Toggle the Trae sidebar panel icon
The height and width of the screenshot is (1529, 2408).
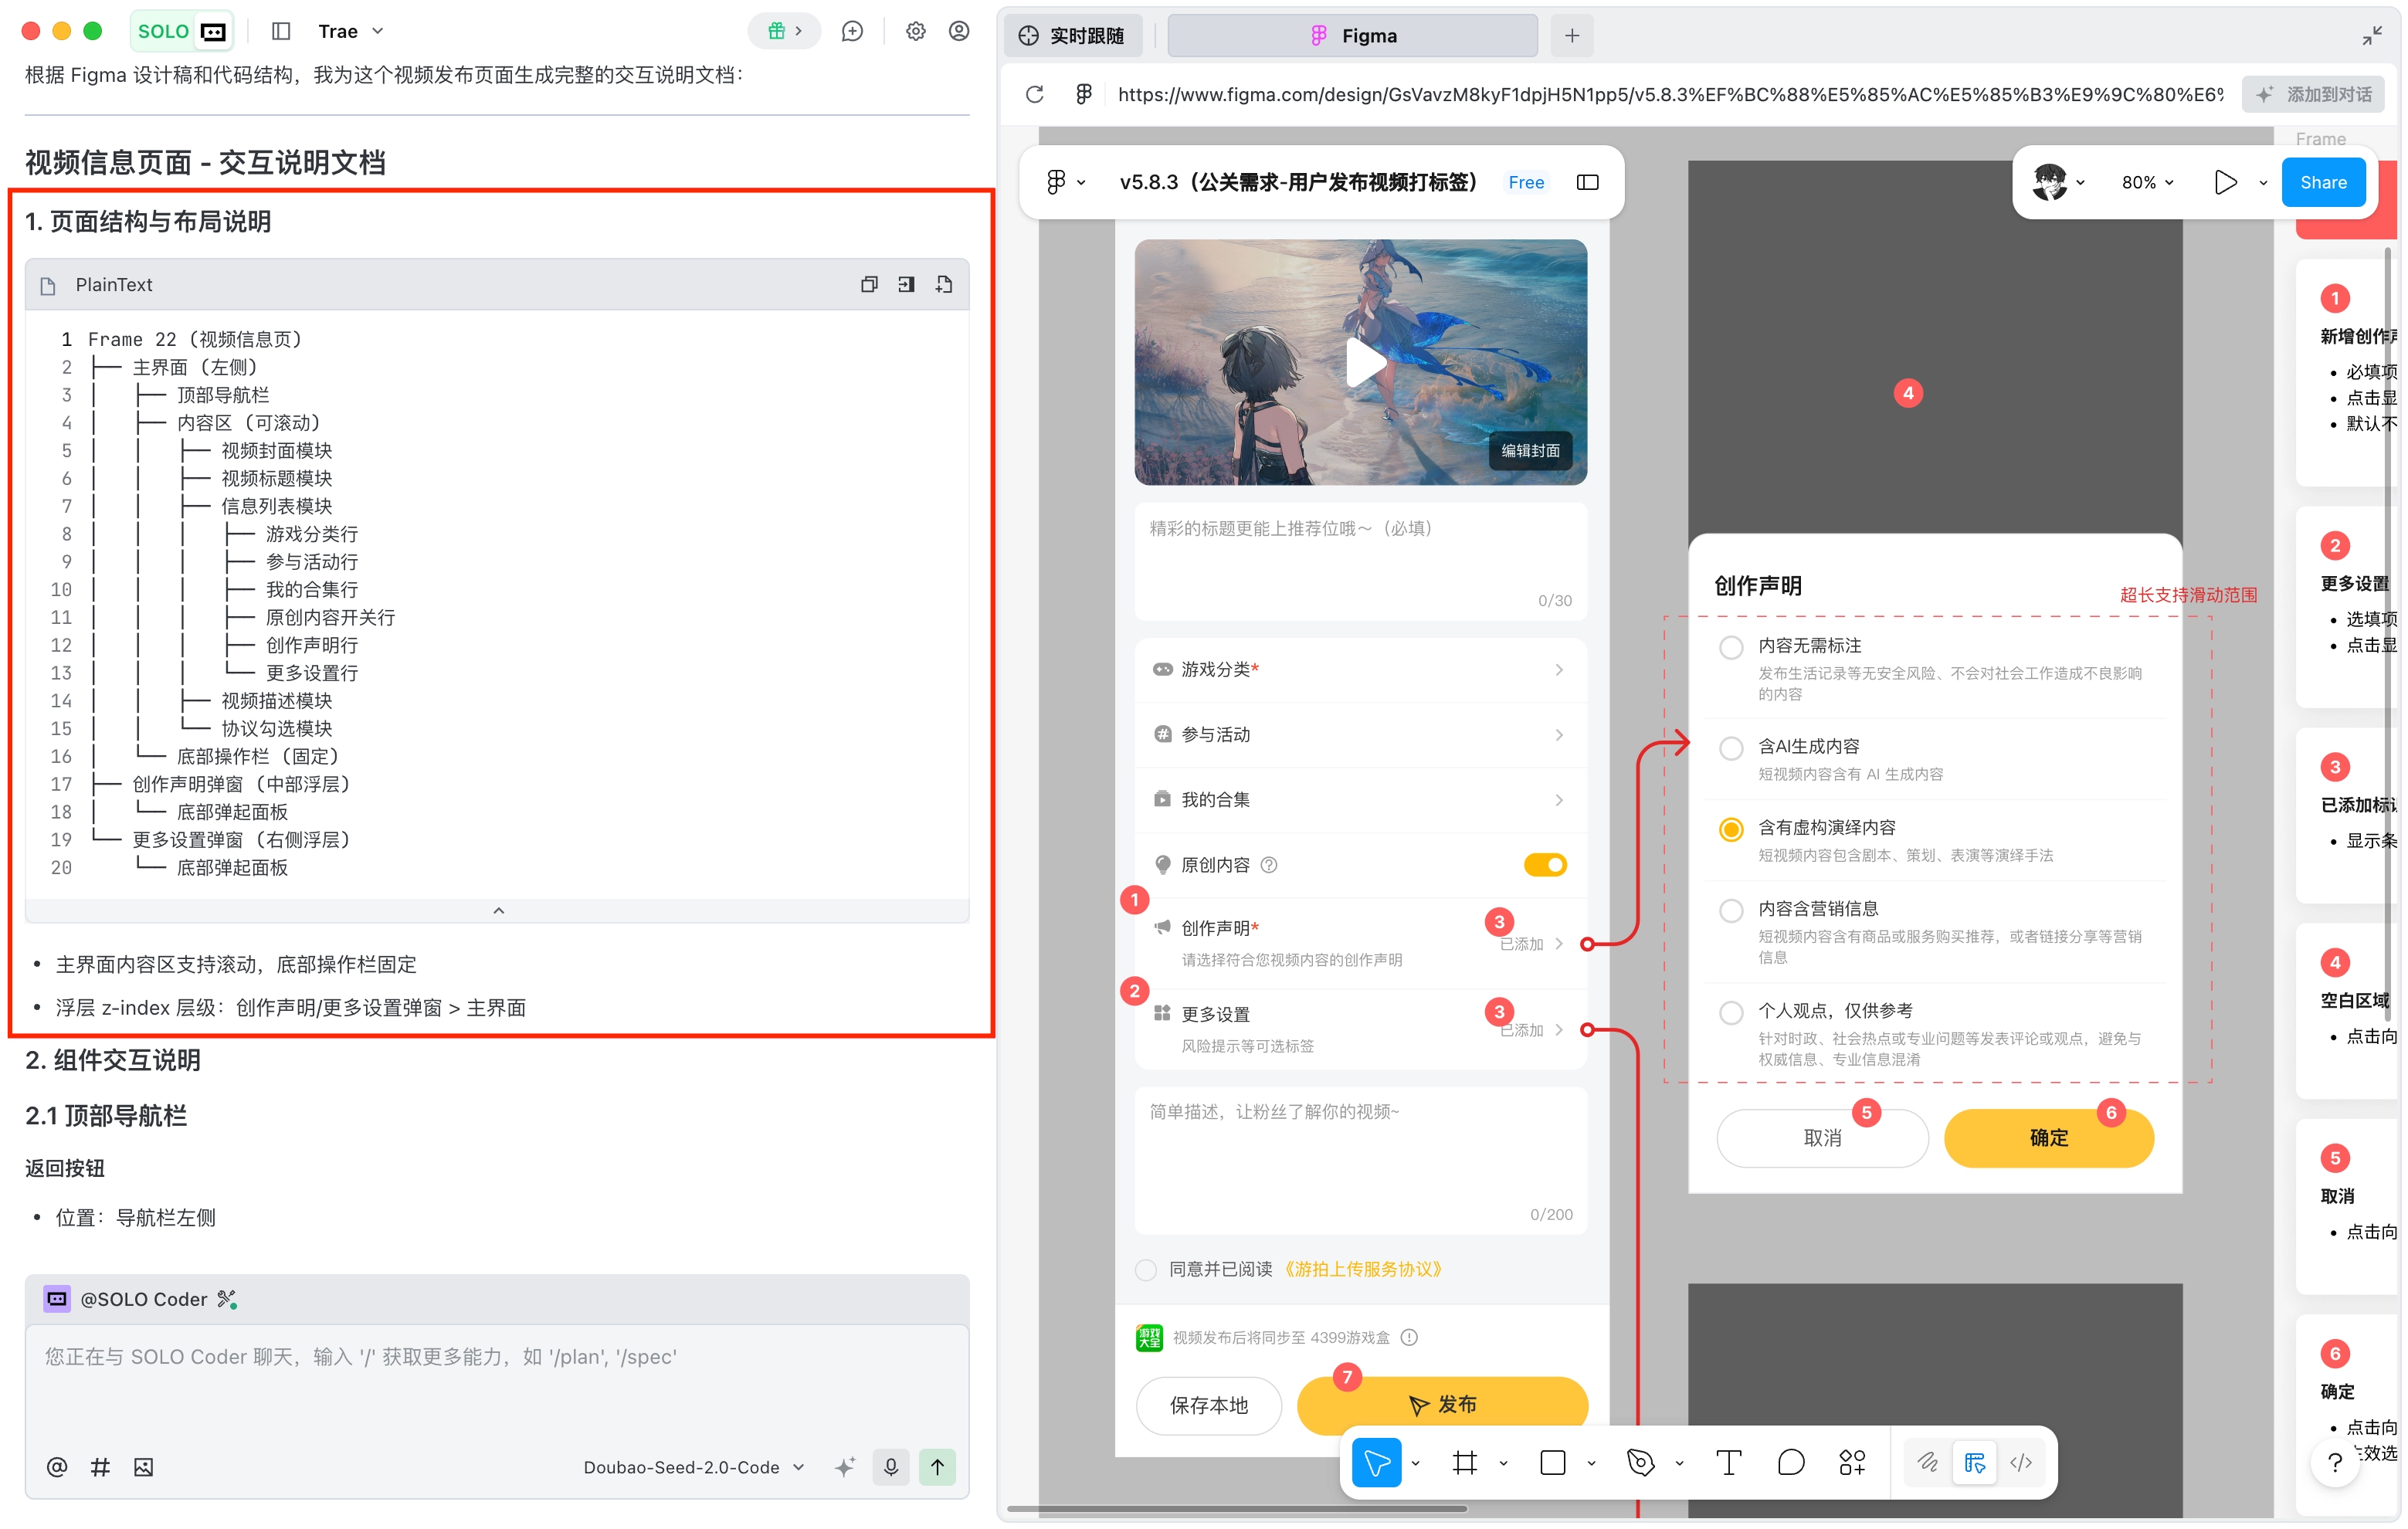281,31
